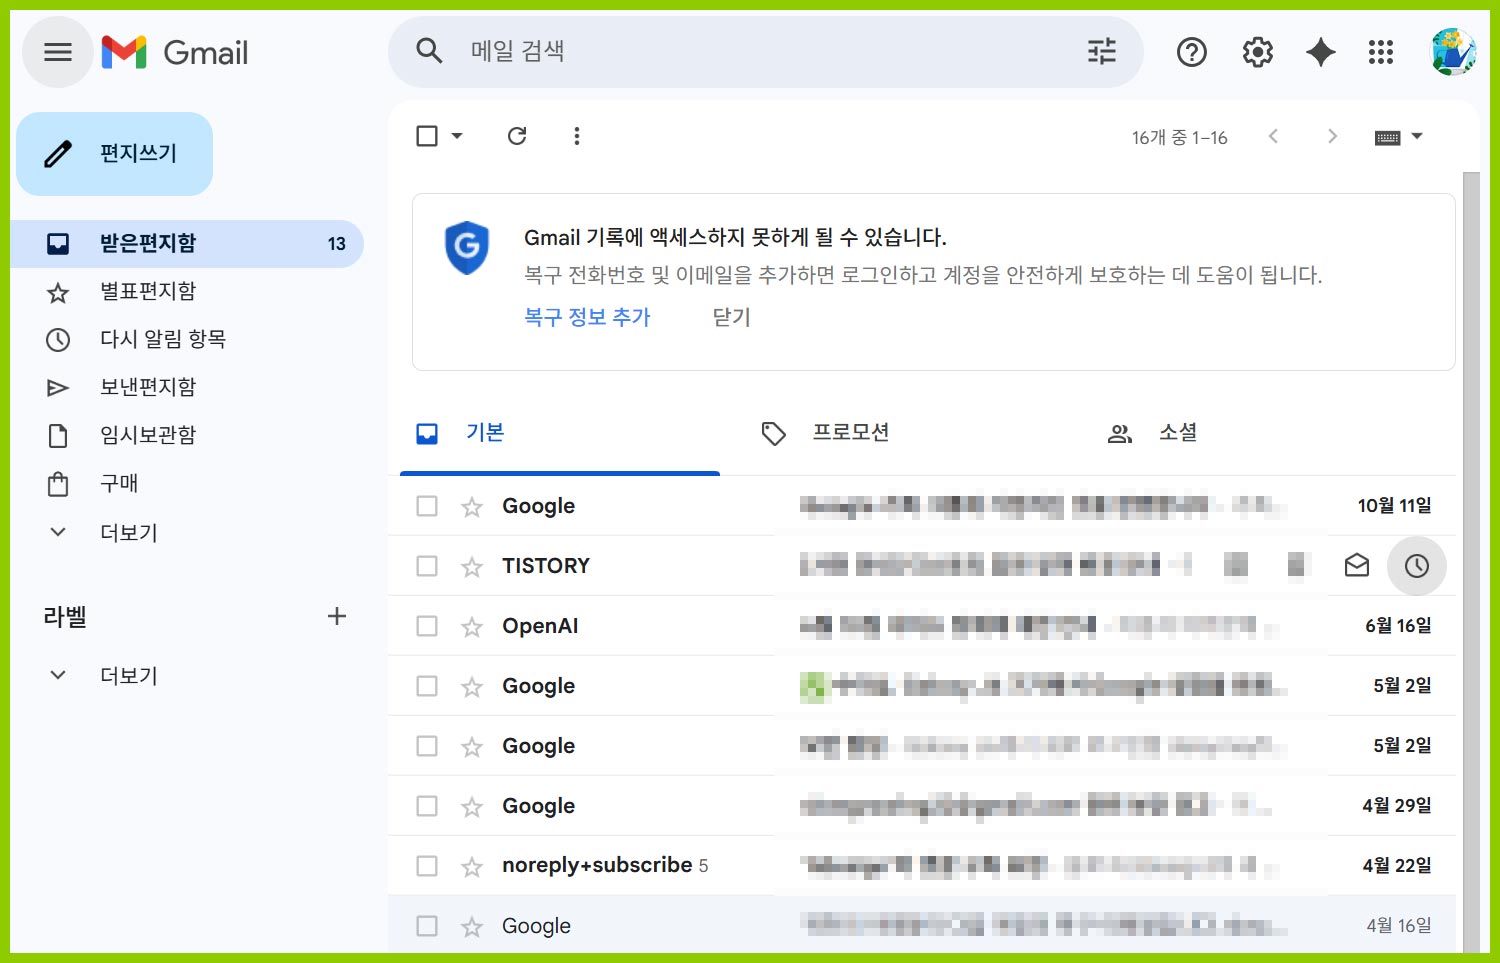Open input tools keyboard icon
The width and height of the screenshot is (1500, 963).
coord(1388,137)
